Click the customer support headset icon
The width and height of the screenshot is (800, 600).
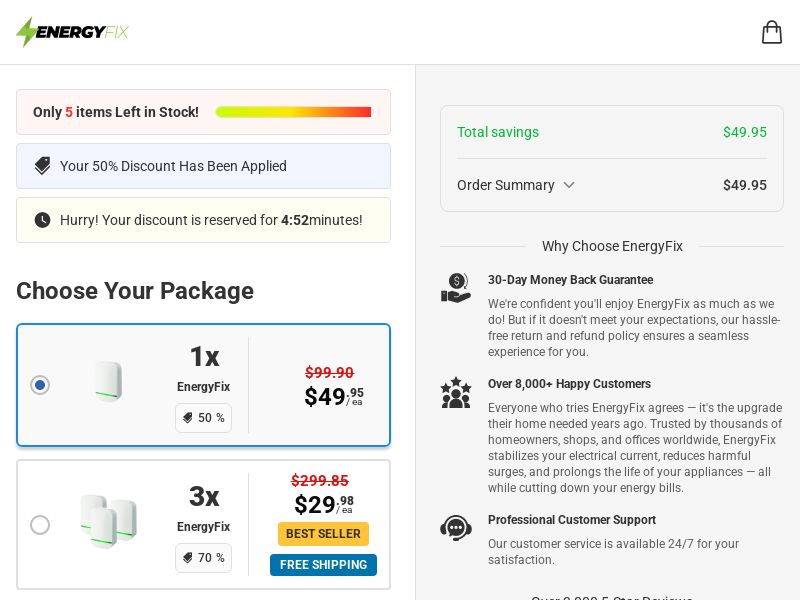coord(456,528)
